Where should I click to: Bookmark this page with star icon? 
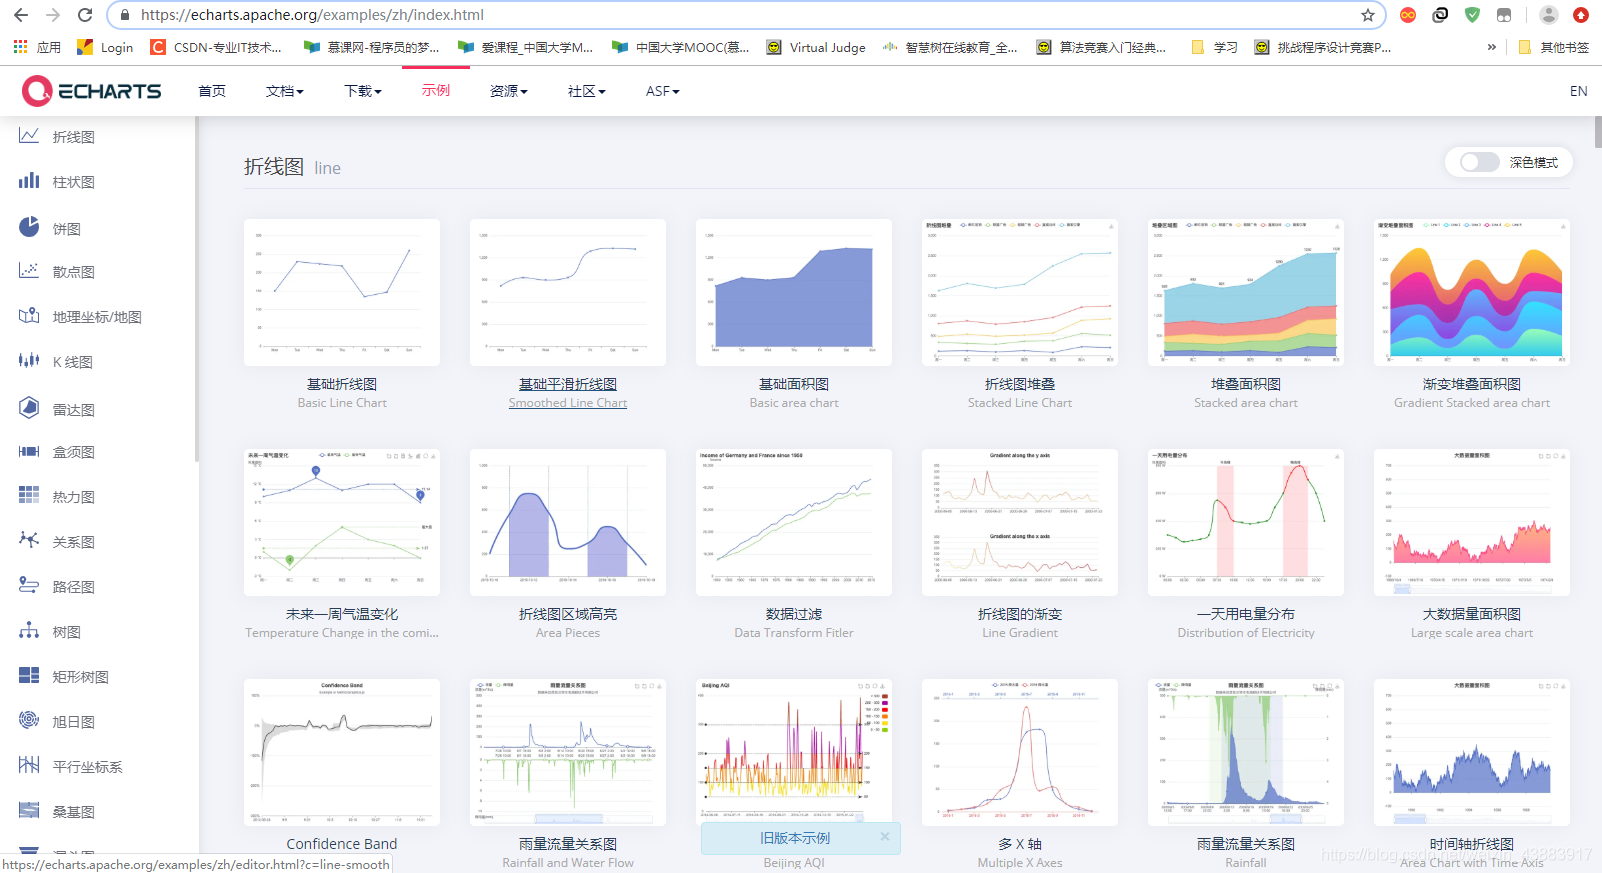[1367, 15]
